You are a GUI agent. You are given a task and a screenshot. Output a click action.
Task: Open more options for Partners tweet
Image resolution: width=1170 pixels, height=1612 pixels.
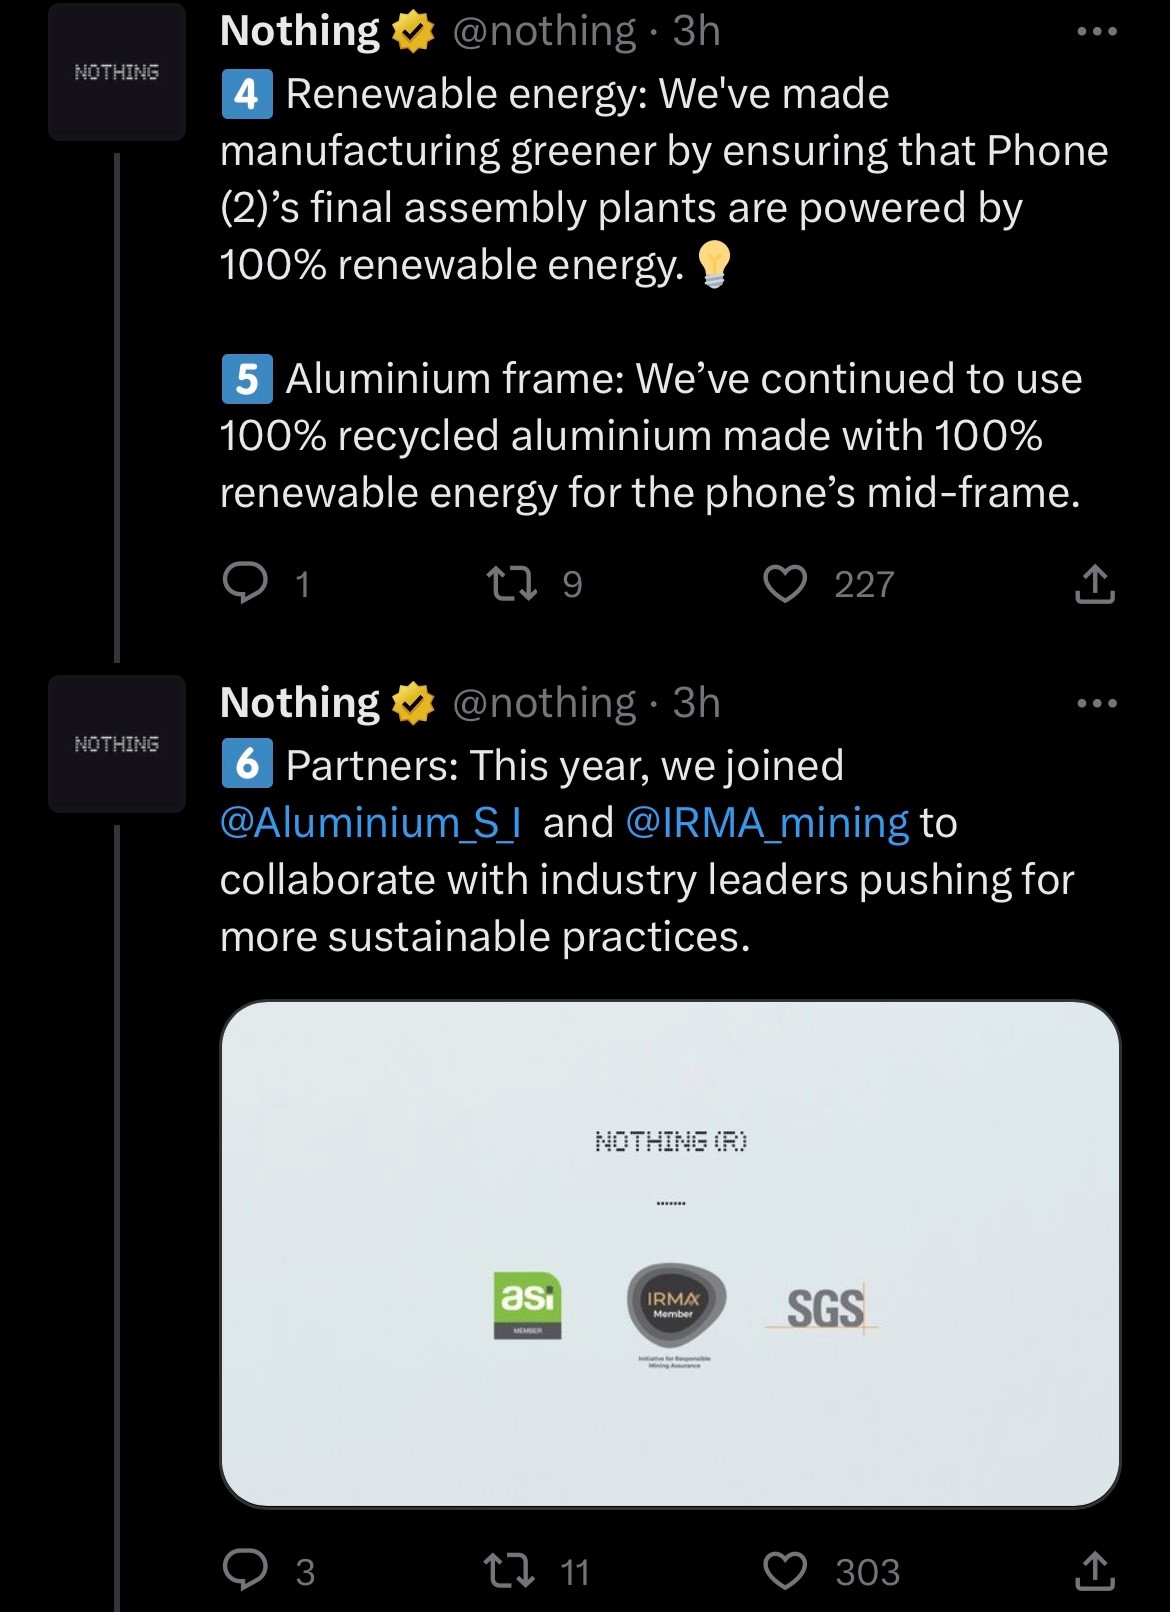tap(1096, 704)
